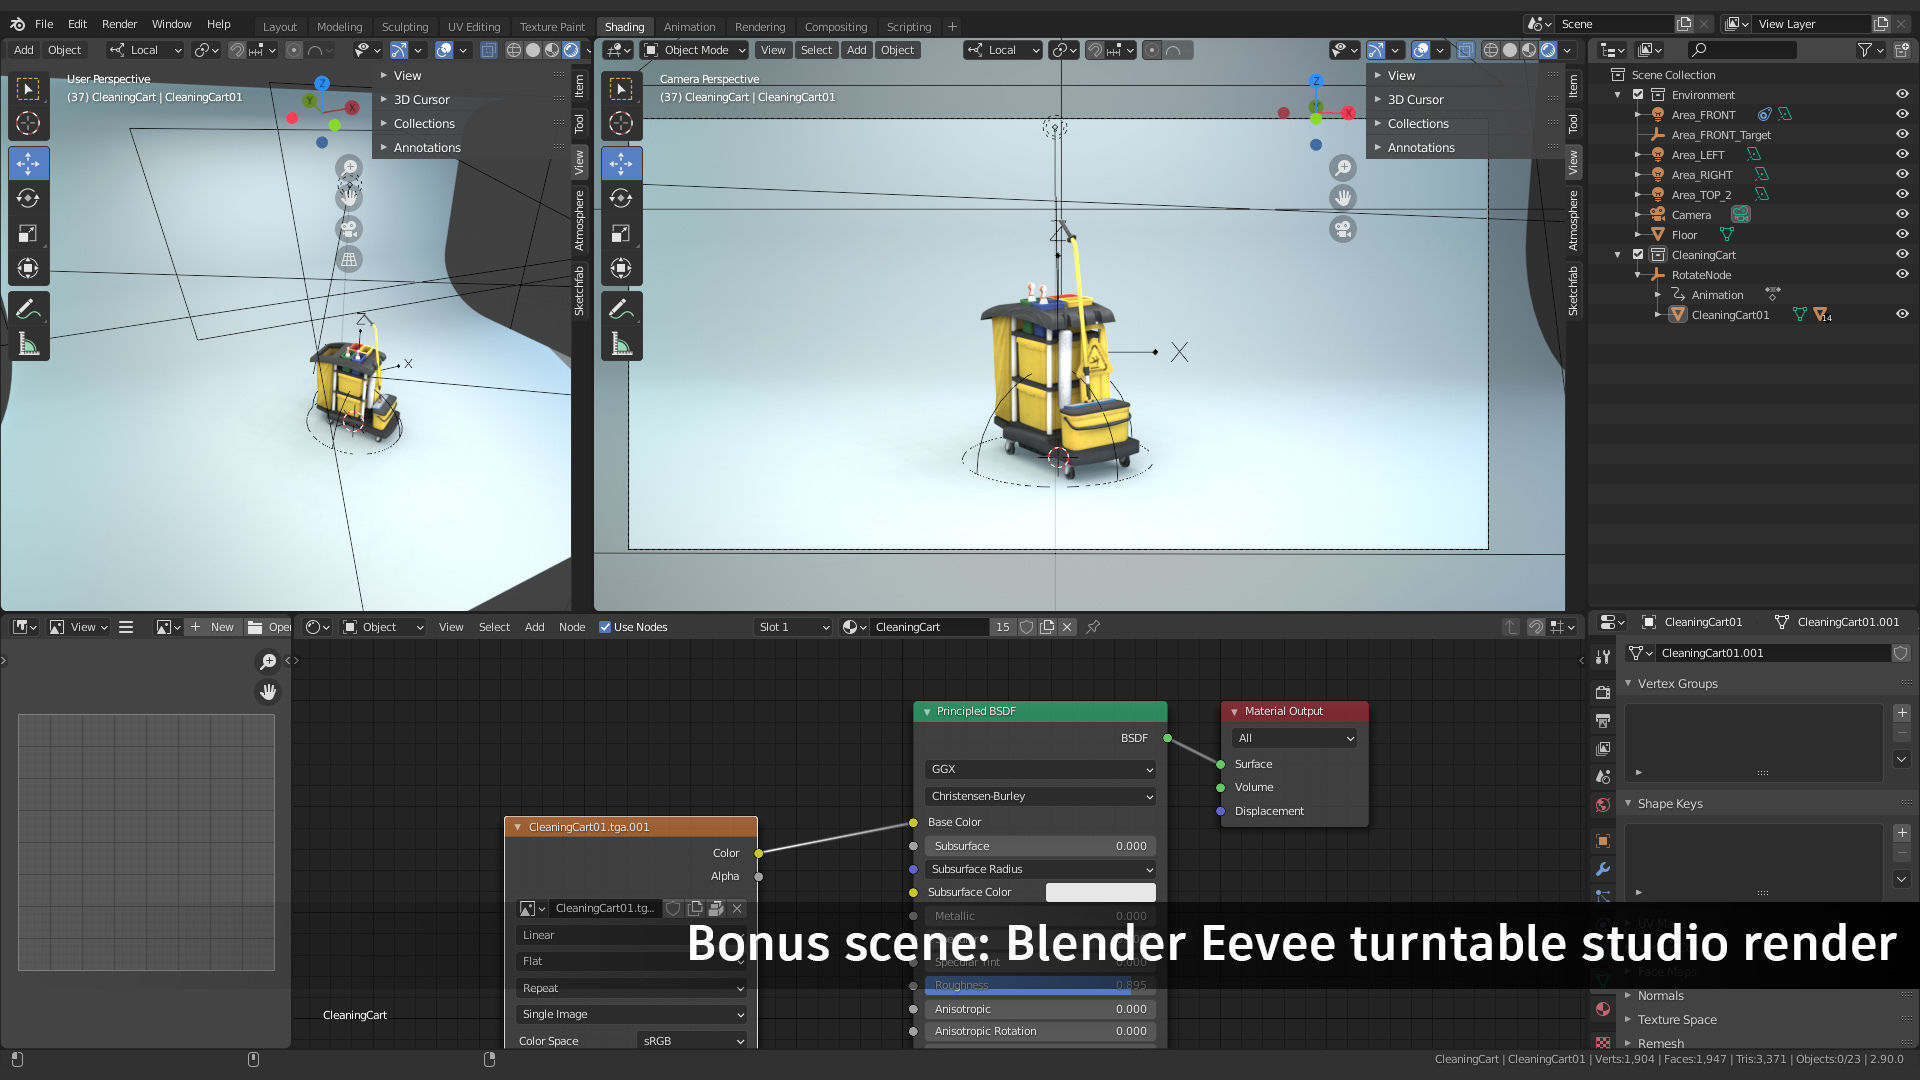The image size is (1920, 1080).
Task: Select RotateNode in the outliner
Action: tap(1701, 274)
